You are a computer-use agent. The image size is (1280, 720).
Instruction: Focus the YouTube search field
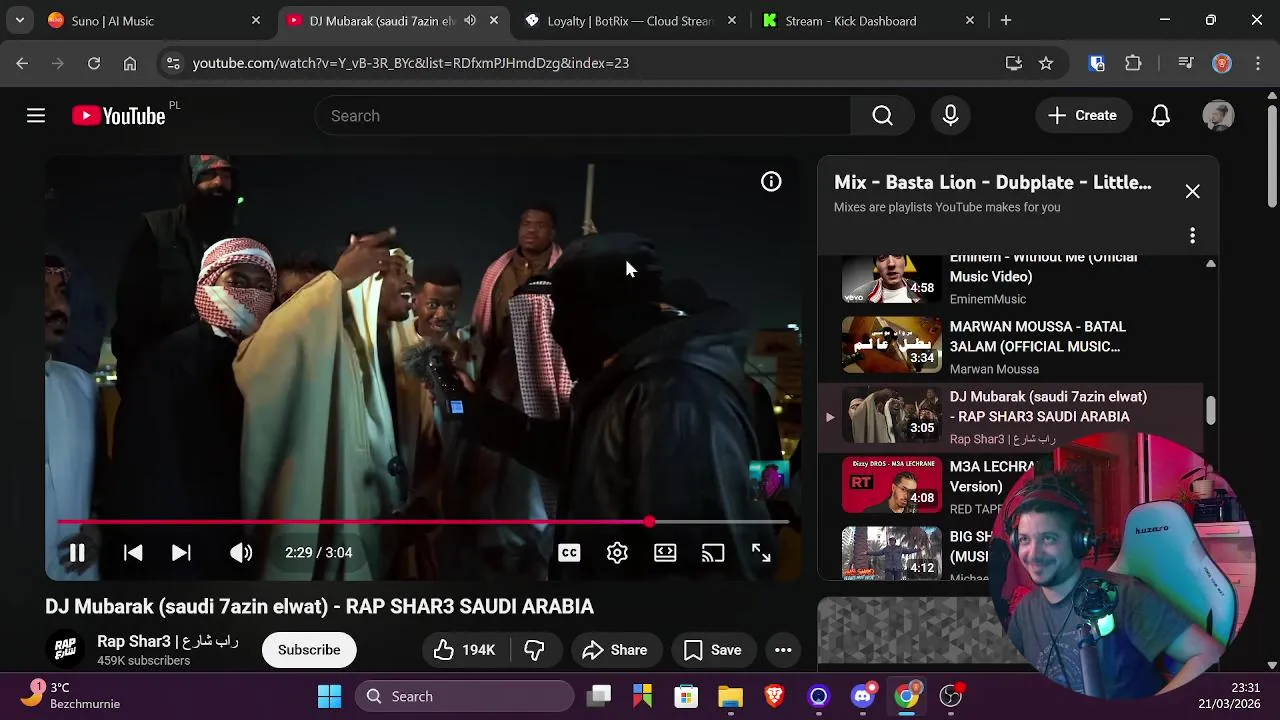click(x=582, y=116)
